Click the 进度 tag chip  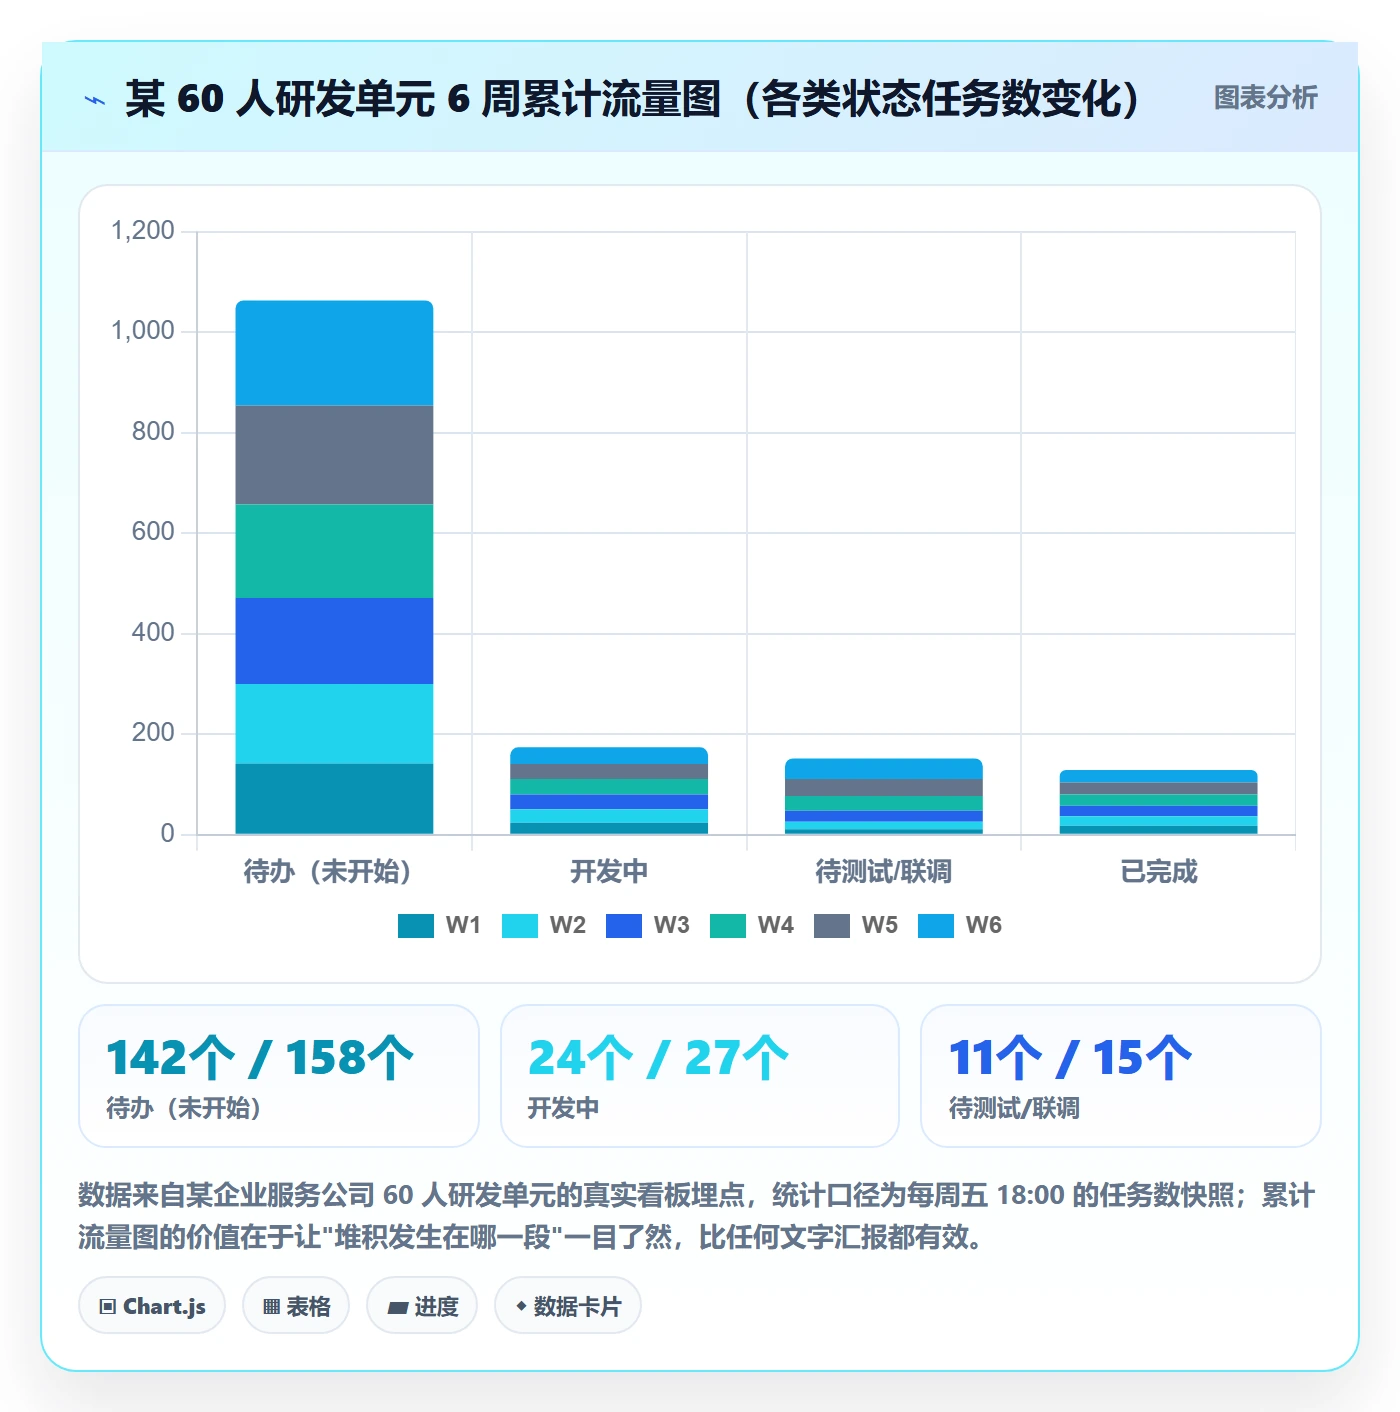pos(422,1305)
